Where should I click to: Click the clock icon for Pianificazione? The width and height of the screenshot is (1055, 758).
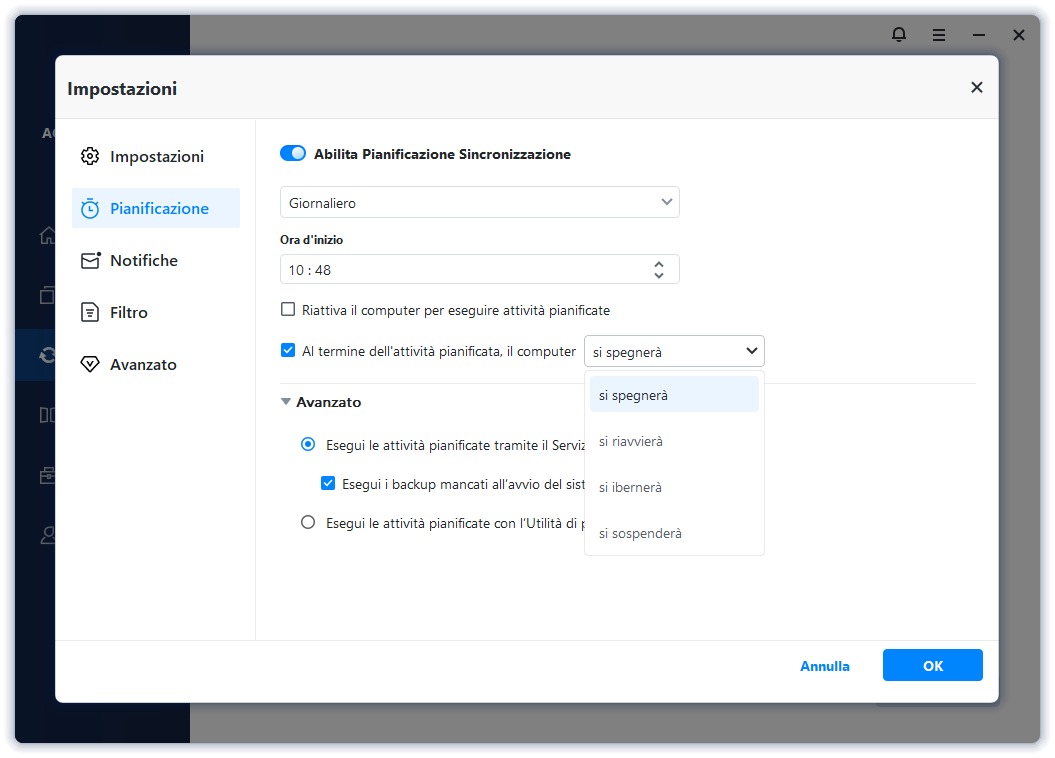click(90, 209)
